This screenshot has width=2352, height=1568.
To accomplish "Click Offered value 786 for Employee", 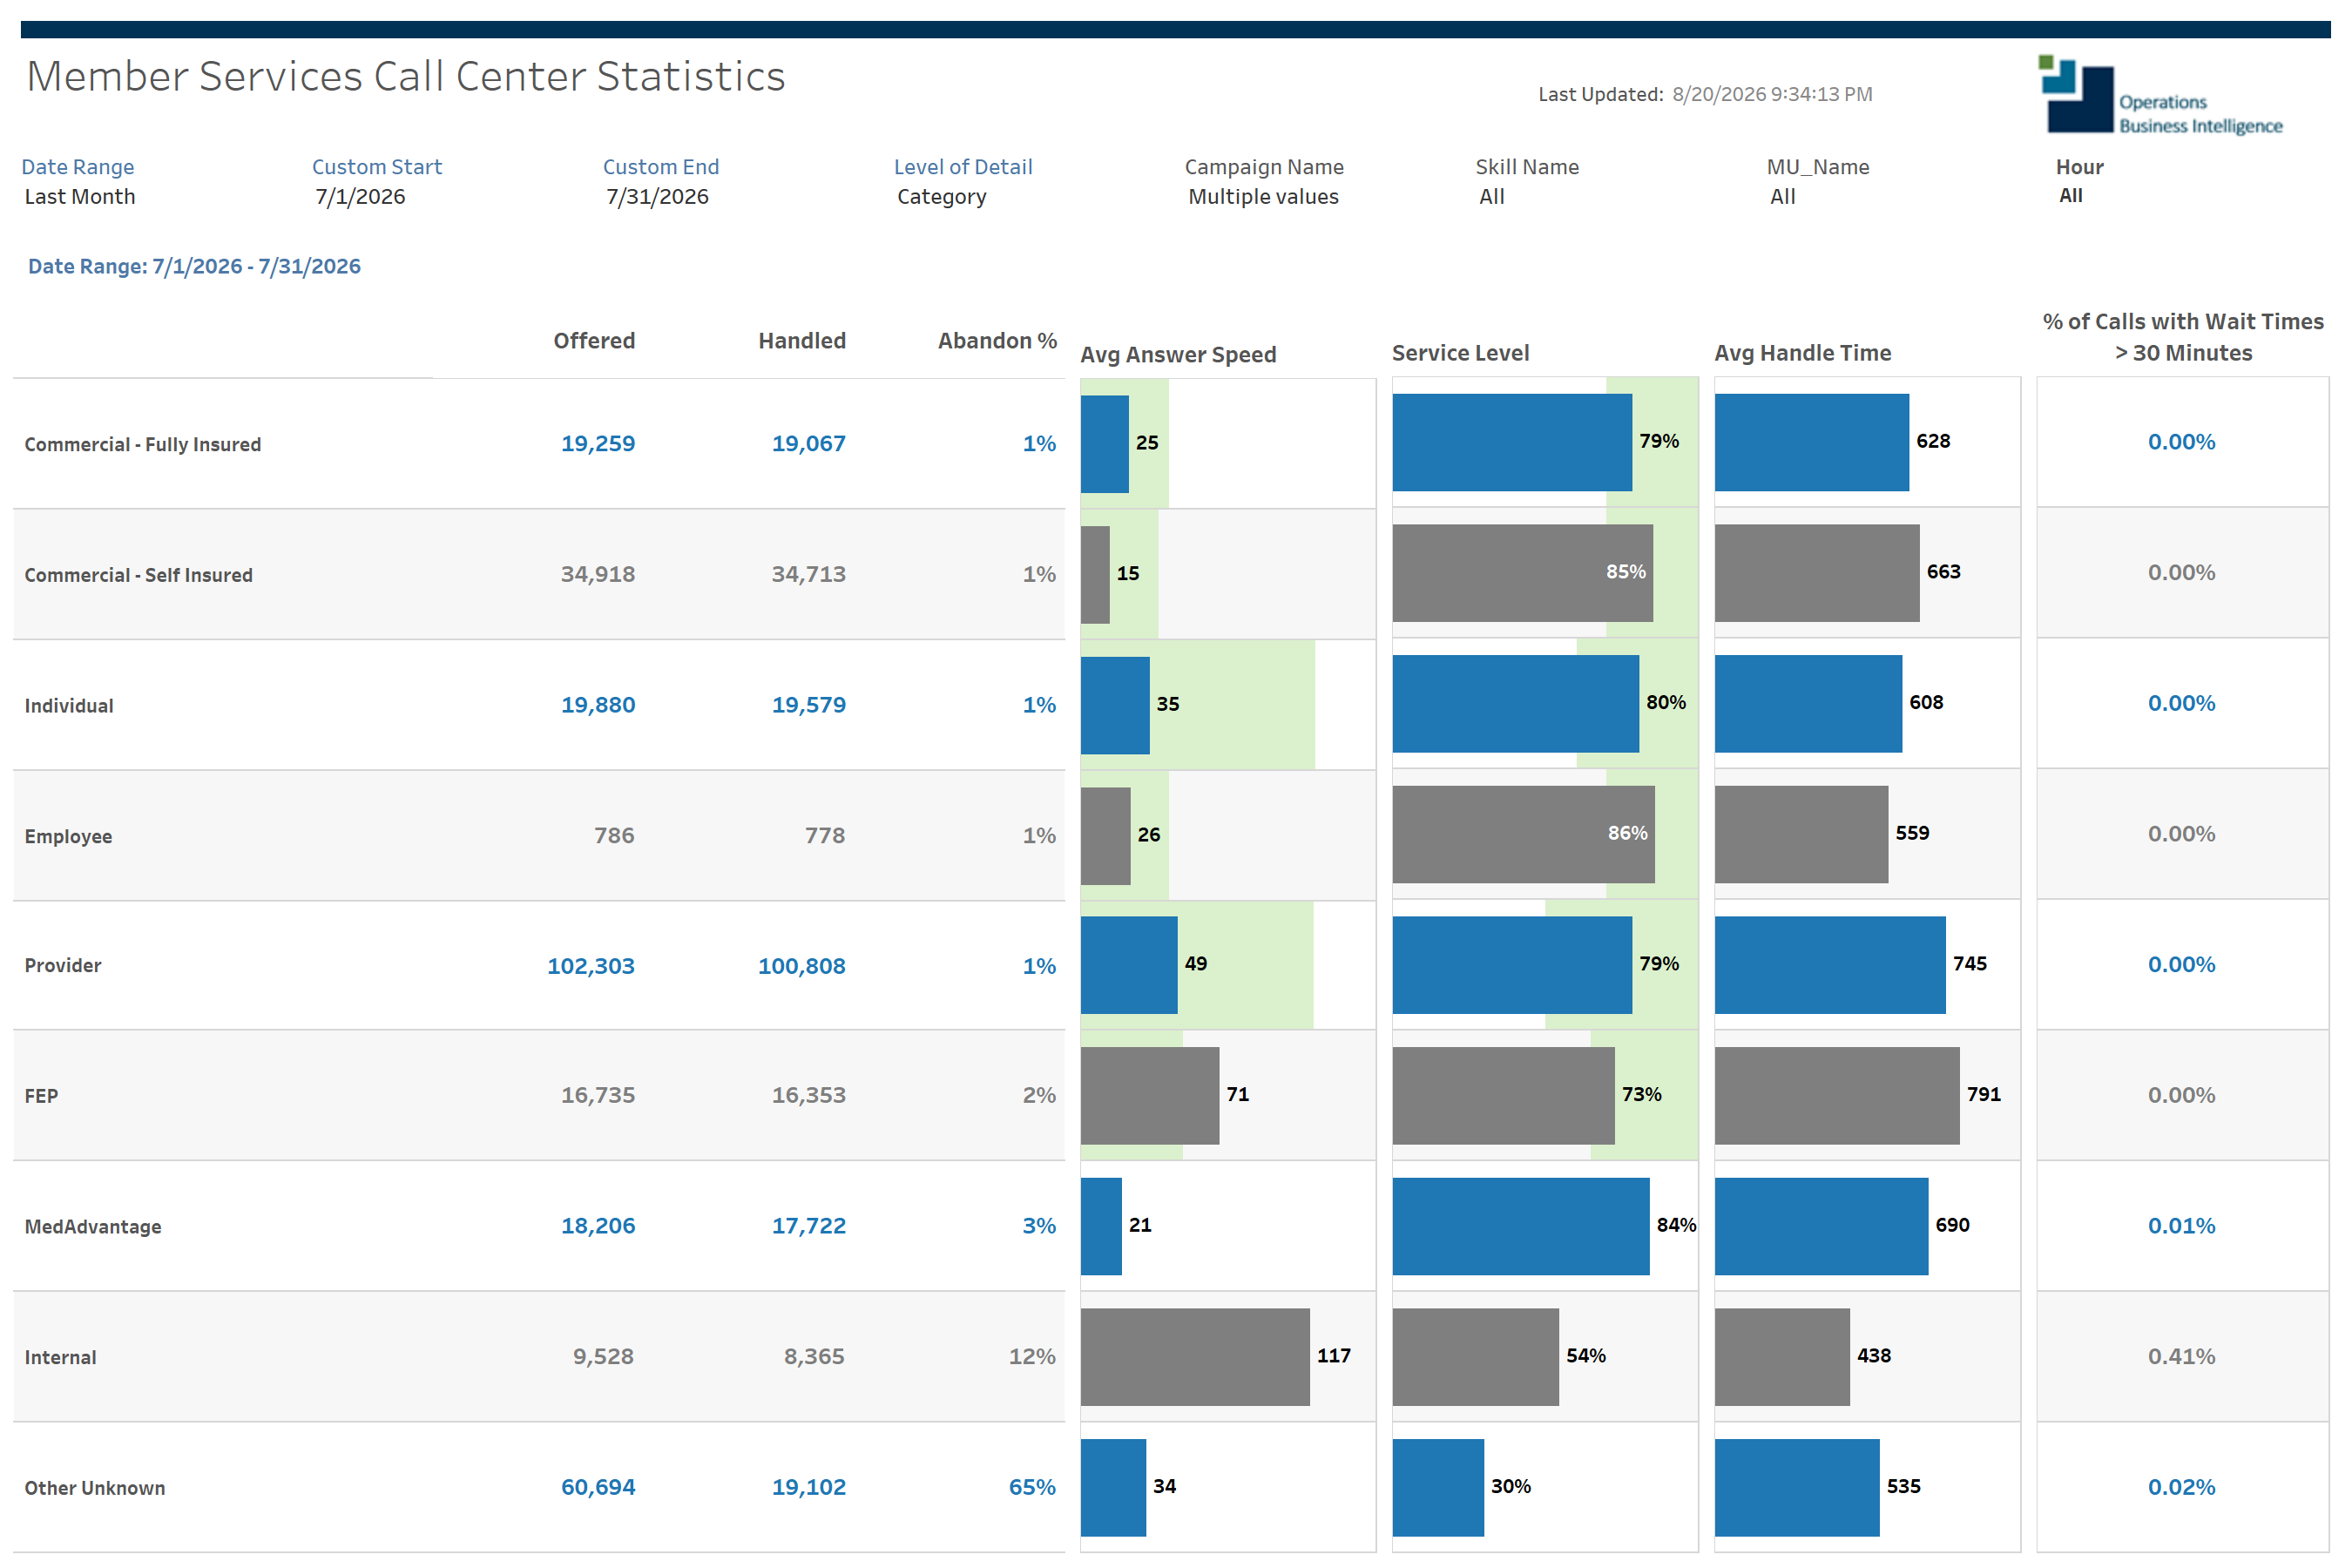I will pyautogui.click(x=614, y=835).
